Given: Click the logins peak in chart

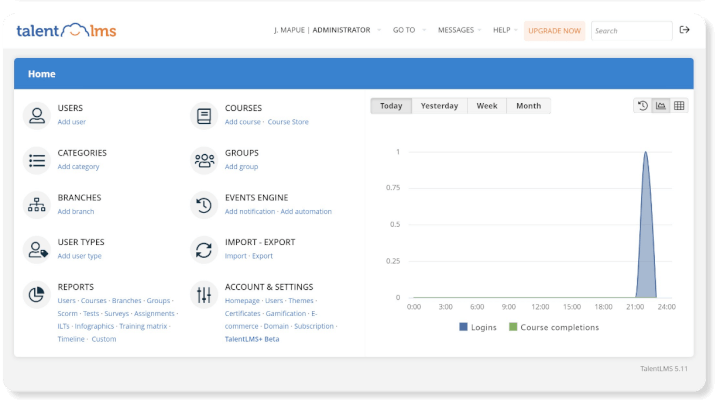Looking at the screenshot, I should click(646, 152).
